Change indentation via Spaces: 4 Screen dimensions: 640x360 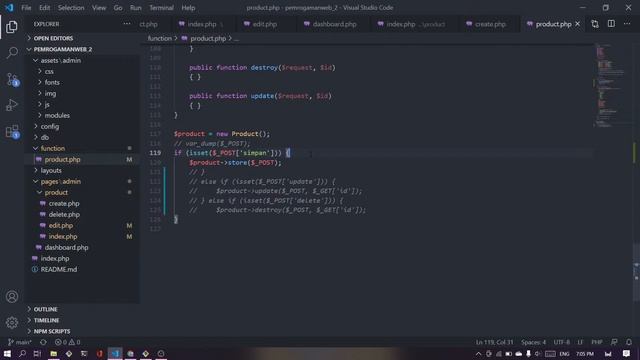(533, 342)
